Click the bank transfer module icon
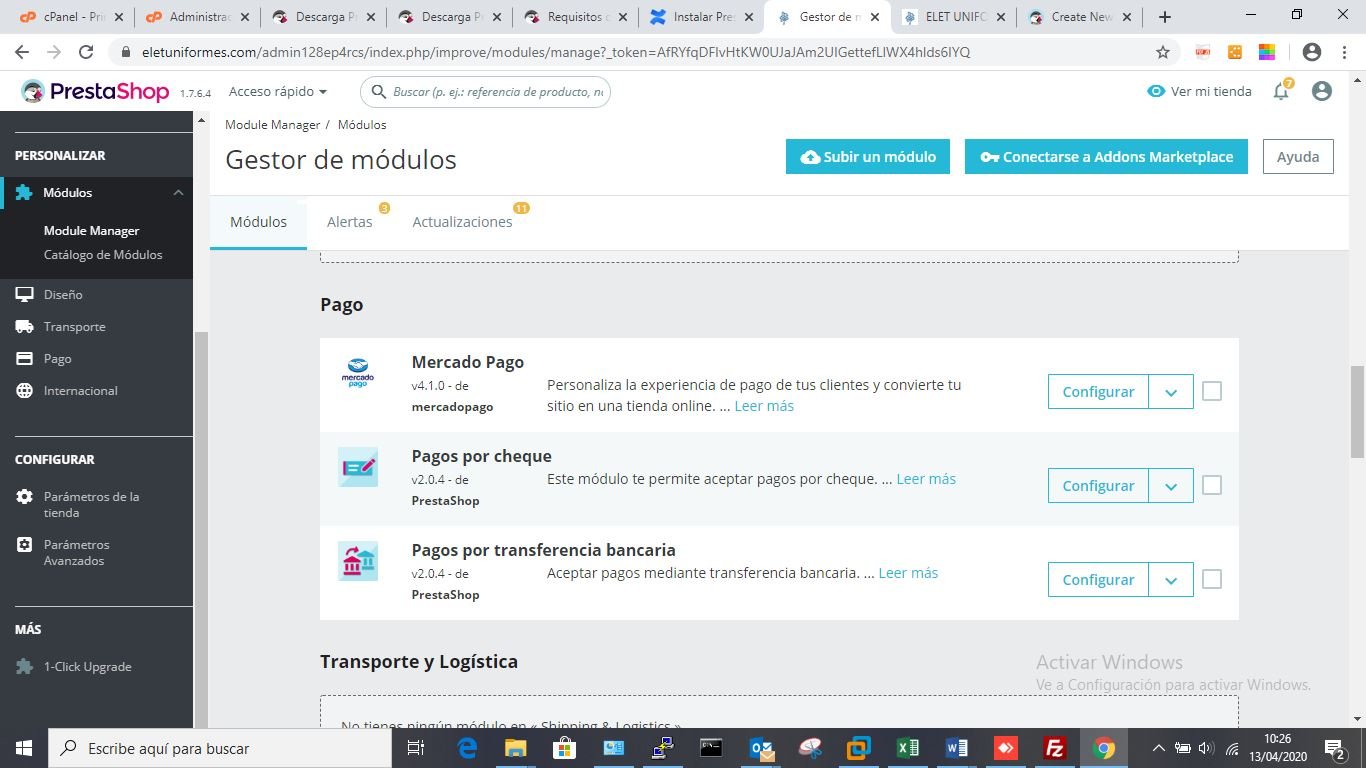This screenshot has width=1366, height=768. click(358, 561)
